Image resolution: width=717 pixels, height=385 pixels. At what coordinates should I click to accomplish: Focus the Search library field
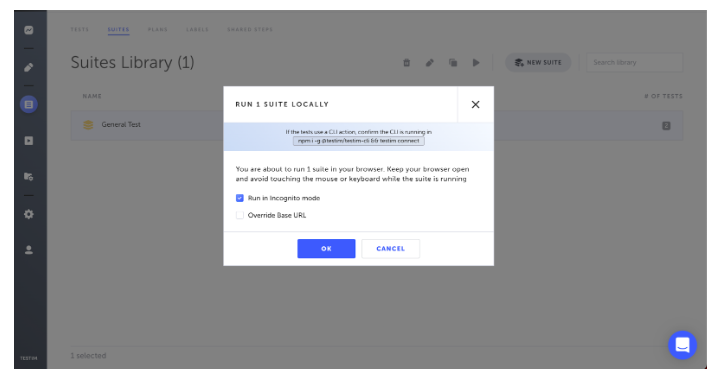635,63
